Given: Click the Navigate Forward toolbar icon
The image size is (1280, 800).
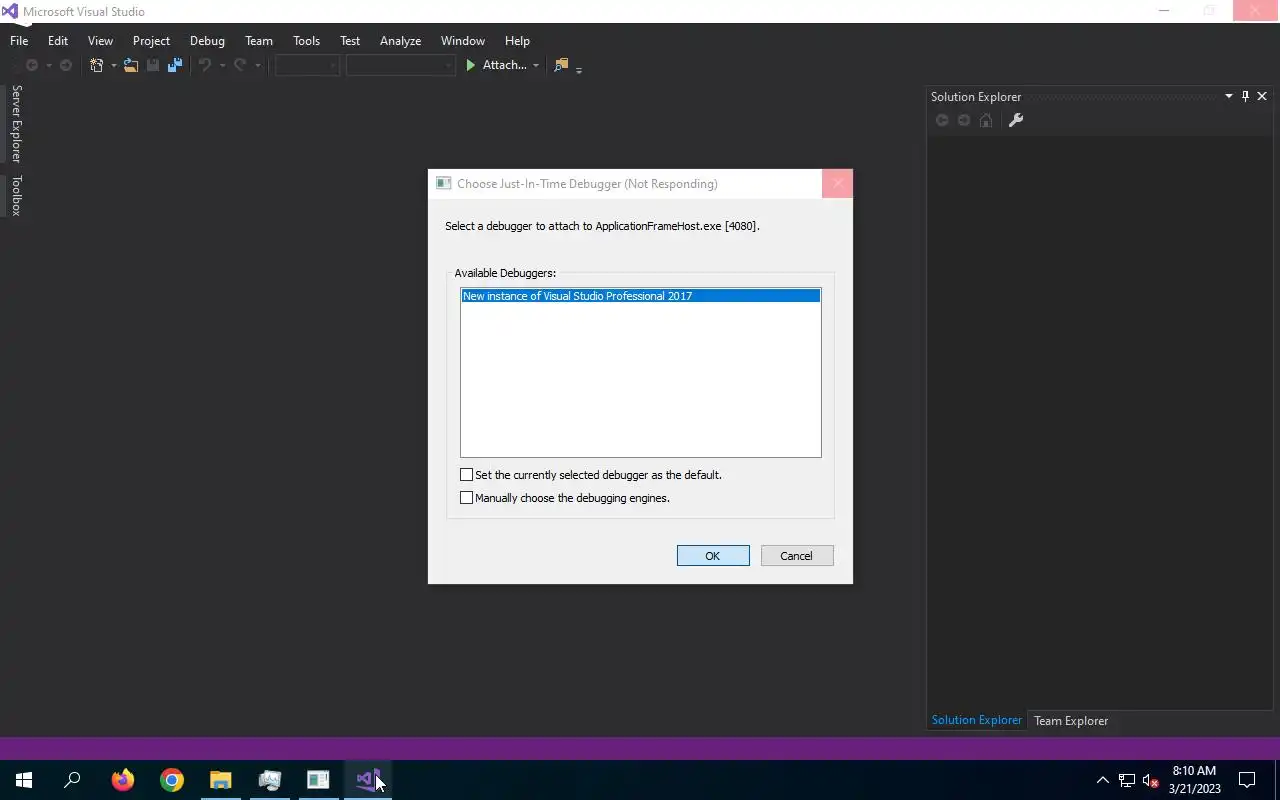Looking at the screenshot, I should [66, 65].
